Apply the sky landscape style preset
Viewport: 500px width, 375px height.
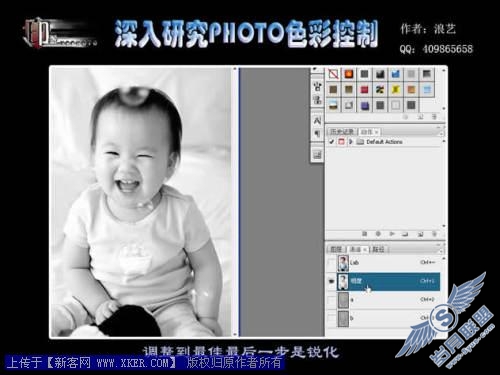pyautogui.click(x=333, y=106)
